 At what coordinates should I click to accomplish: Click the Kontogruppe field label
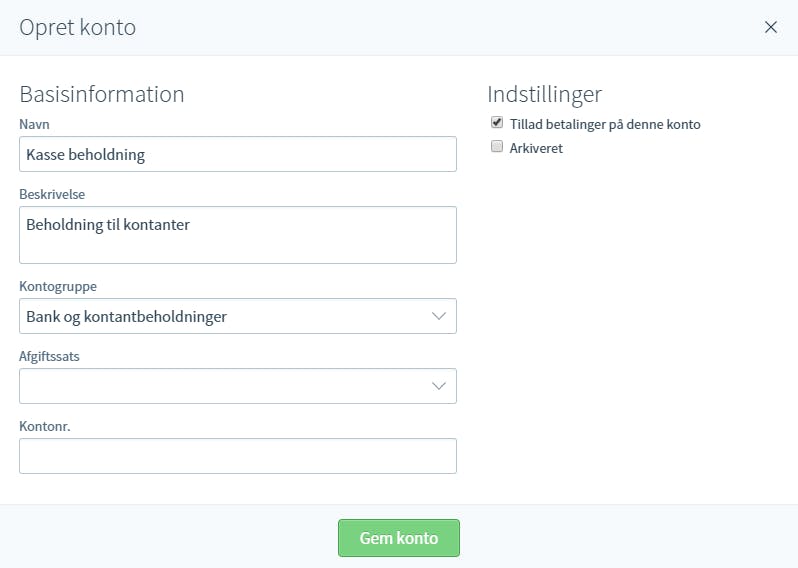58,287
